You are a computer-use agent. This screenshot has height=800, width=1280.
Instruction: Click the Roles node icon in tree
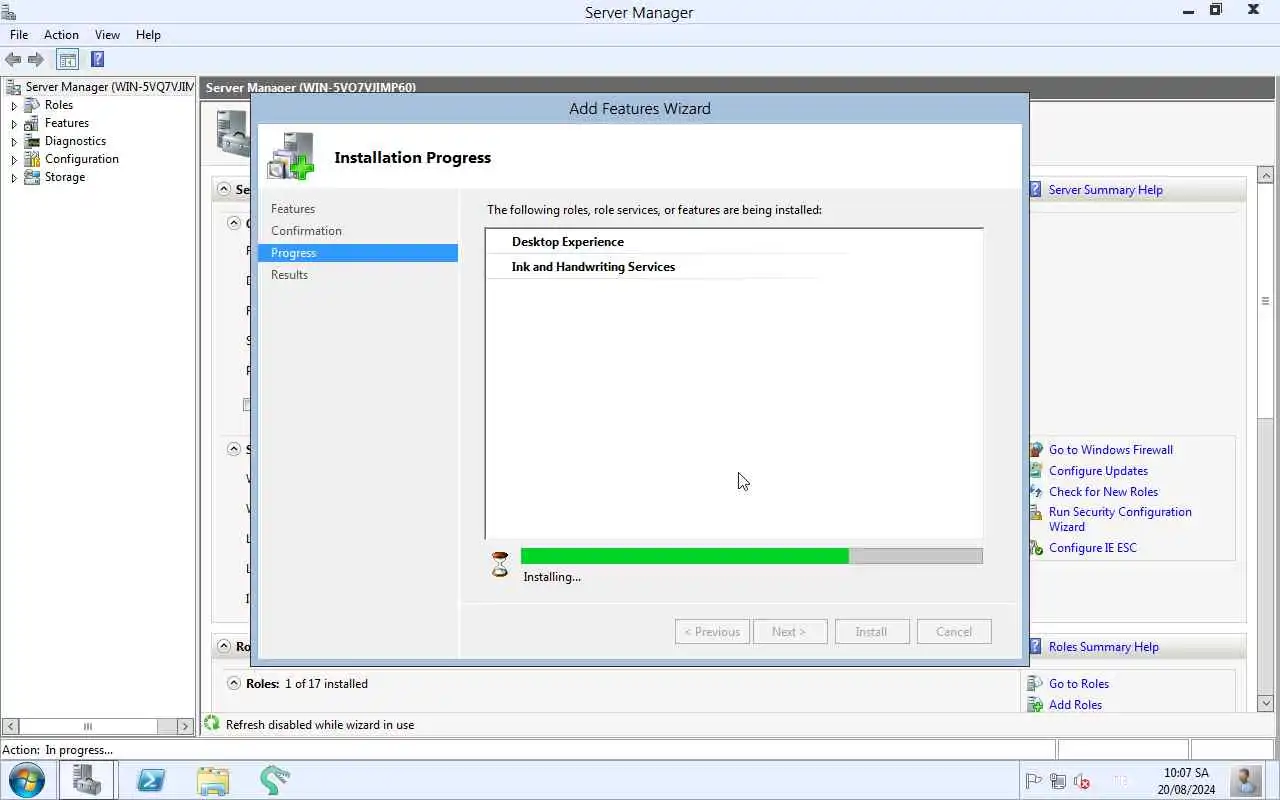tap(32, 105)
